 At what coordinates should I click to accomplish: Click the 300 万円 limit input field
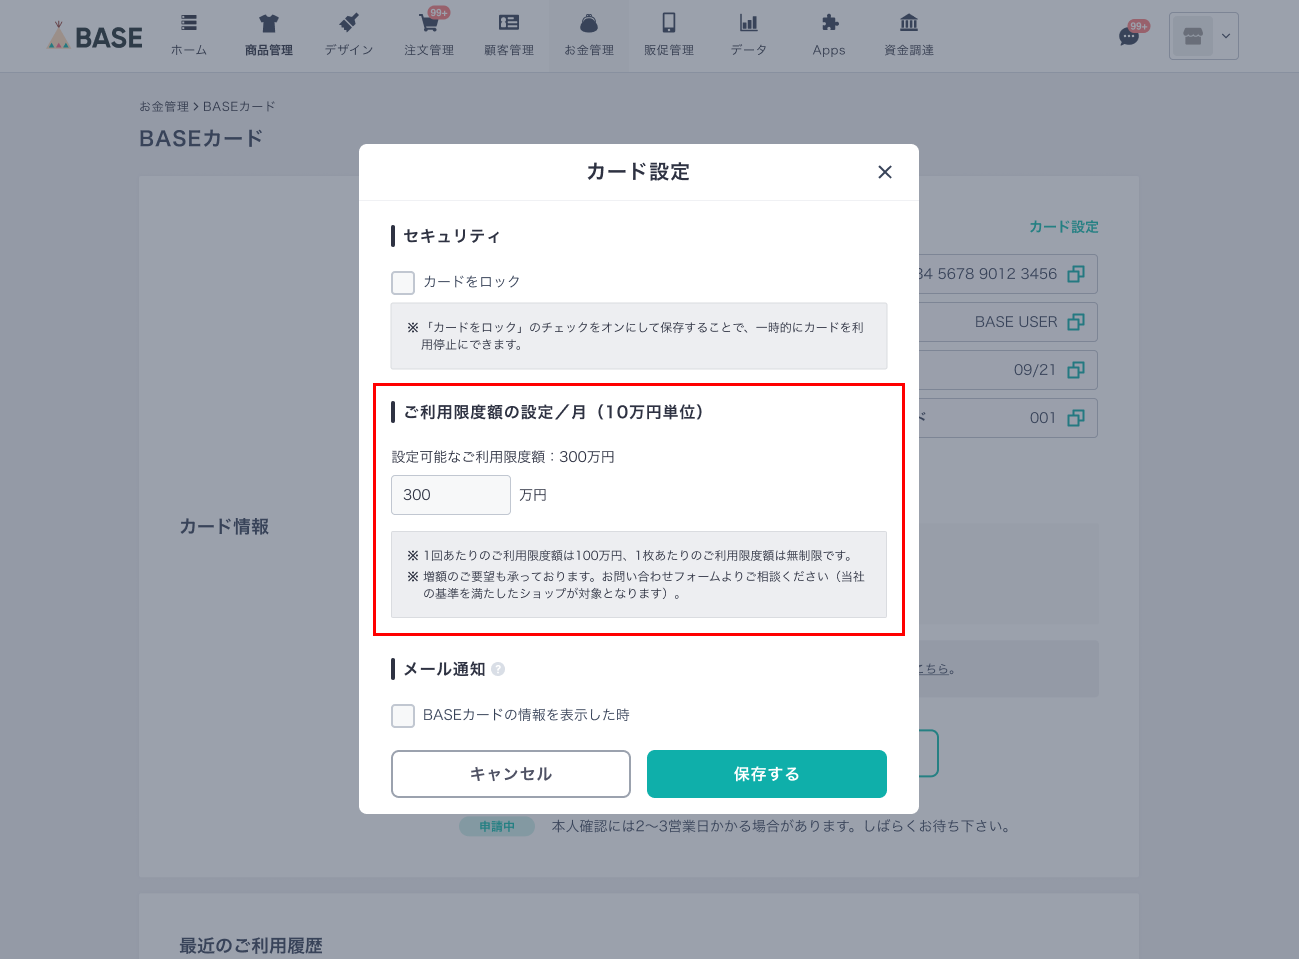pos(451,495)
